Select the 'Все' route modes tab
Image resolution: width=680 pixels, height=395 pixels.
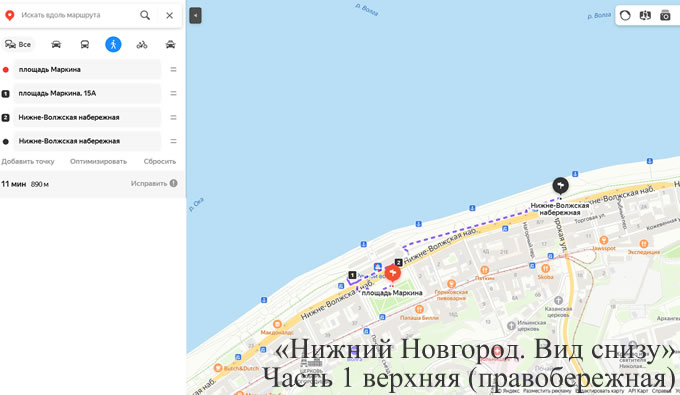18,44
